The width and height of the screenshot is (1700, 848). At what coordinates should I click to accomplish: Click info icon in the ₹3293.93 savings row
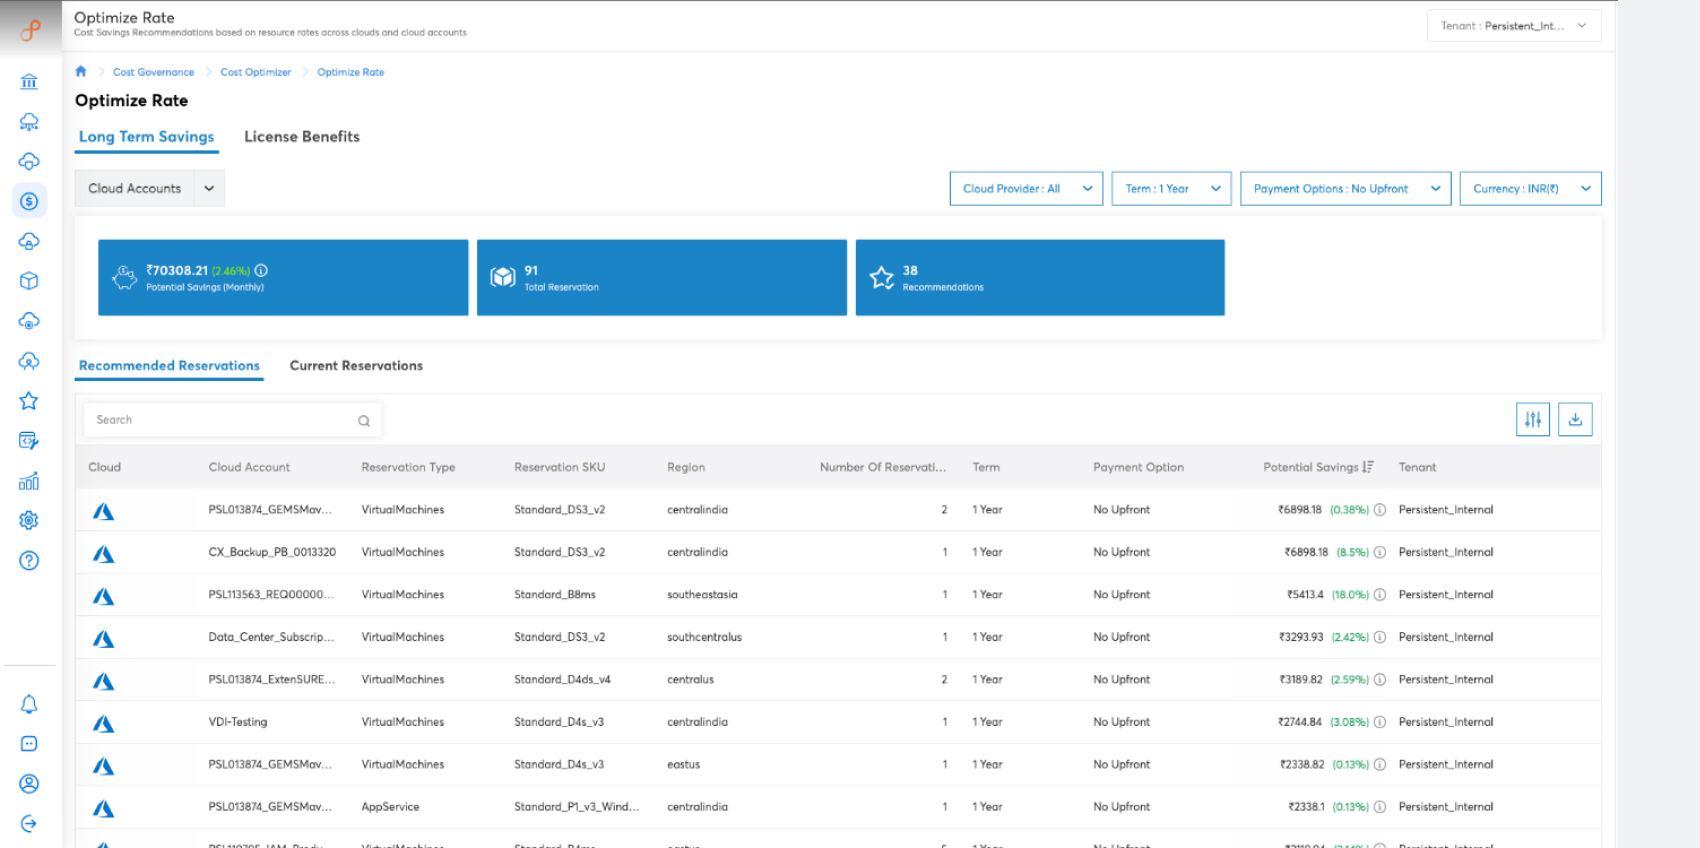click(x=1380, y=637)
